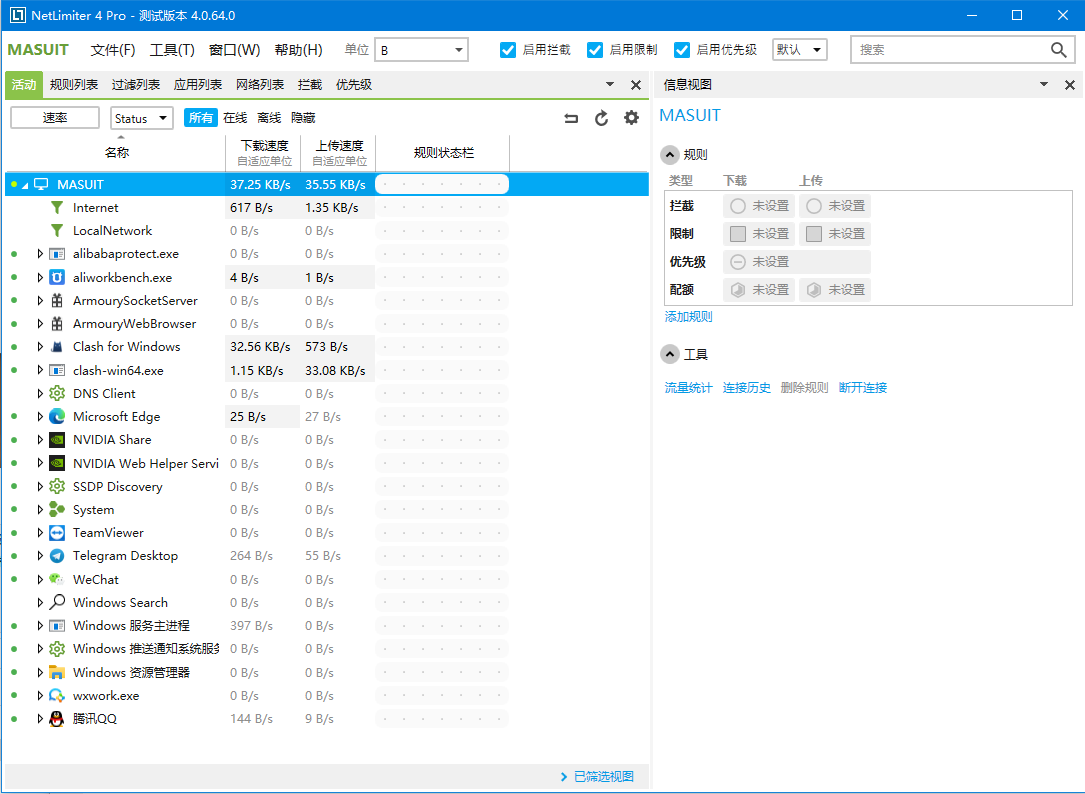1085x794 pixels.
Task: Click the 速率 button
Action: [x=55, y=118]
